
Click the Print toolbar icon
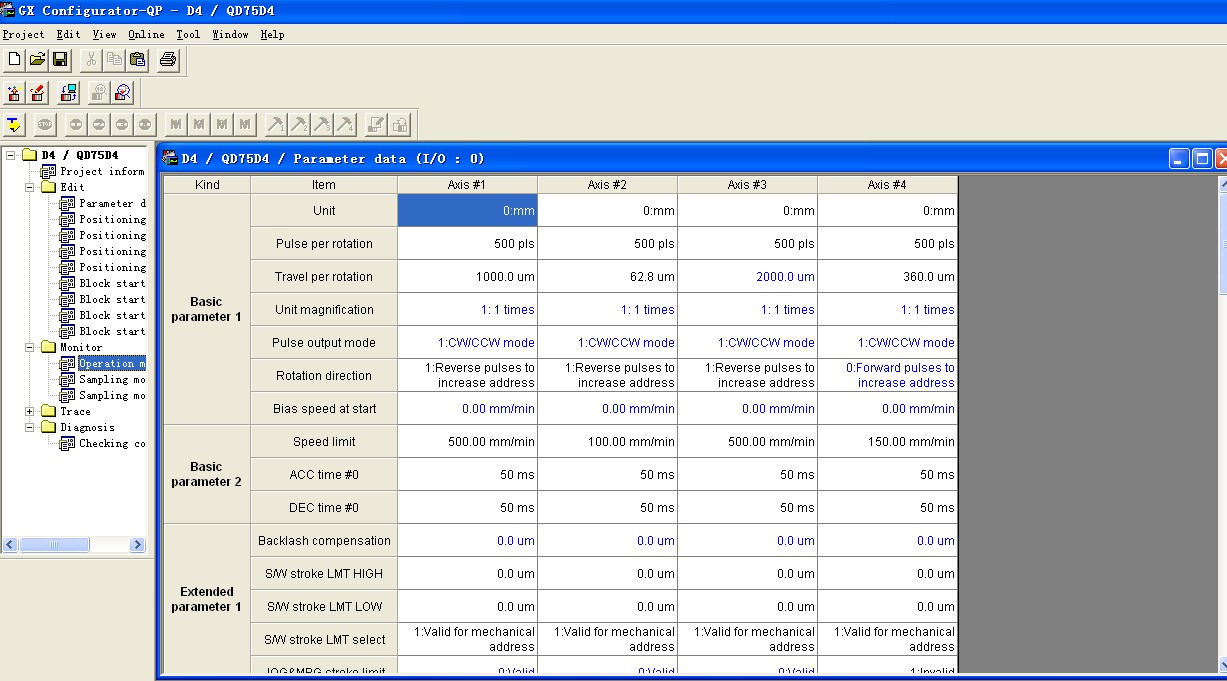point(168,60)
